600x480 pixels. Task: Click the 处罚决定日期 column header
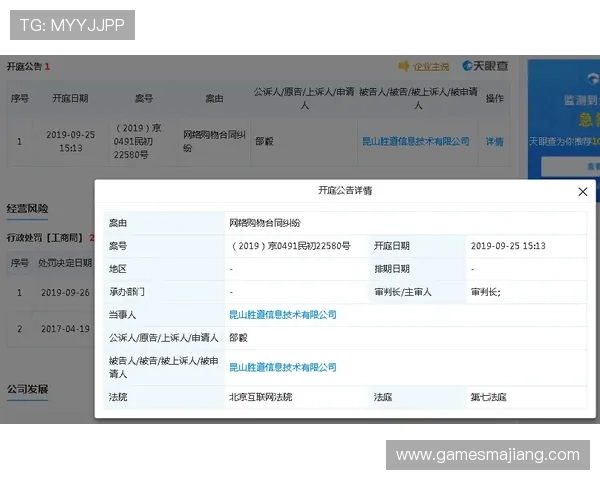pos(65,263)
